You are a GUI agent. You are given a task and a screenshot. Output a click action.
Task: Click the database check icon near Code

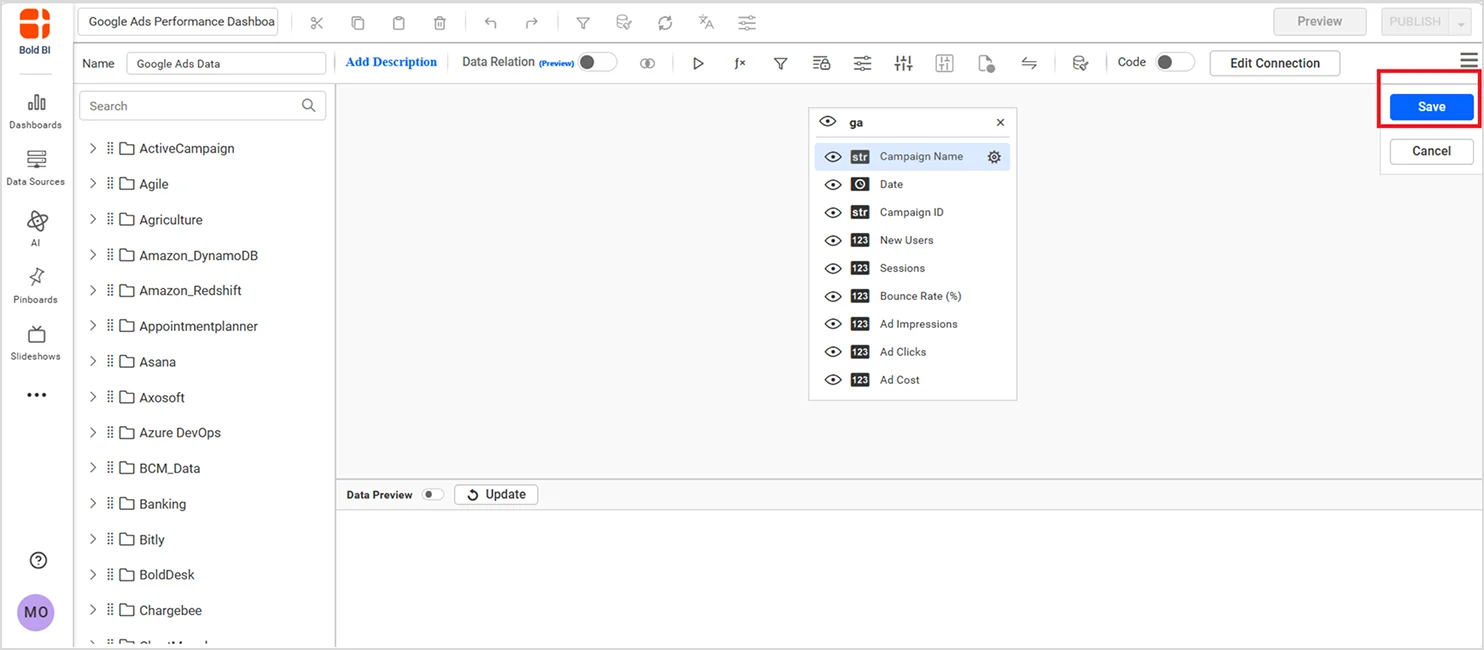click(1080, 63)
